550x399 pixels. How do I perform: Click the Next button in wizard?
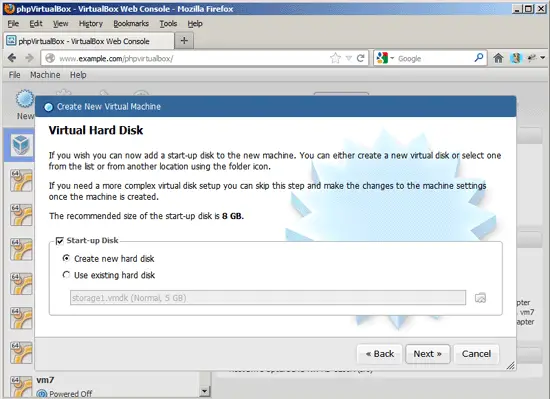tap(428, 354)
